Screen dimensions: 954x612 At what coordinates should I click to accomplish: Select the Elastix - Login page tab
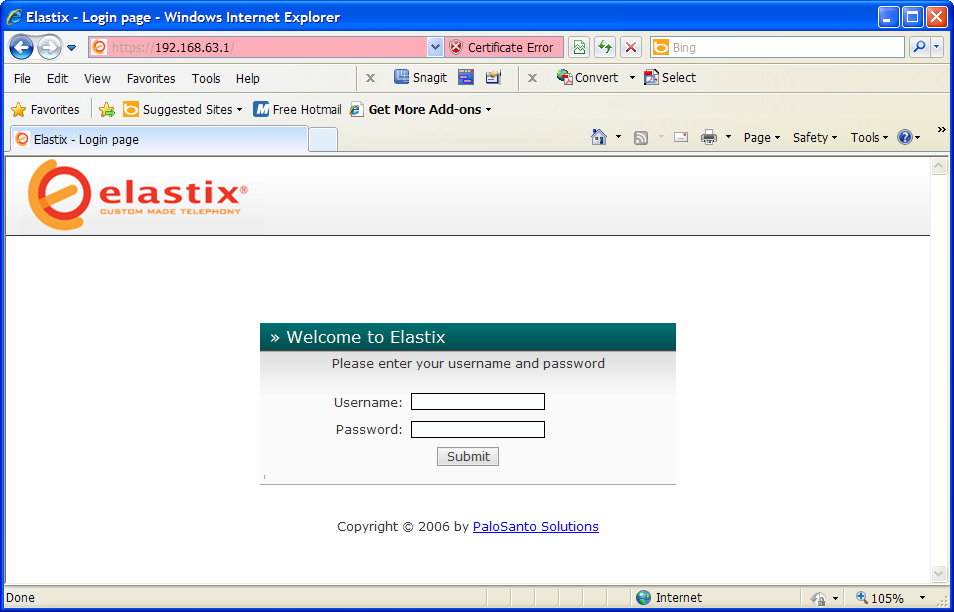[x=159, y=139]
